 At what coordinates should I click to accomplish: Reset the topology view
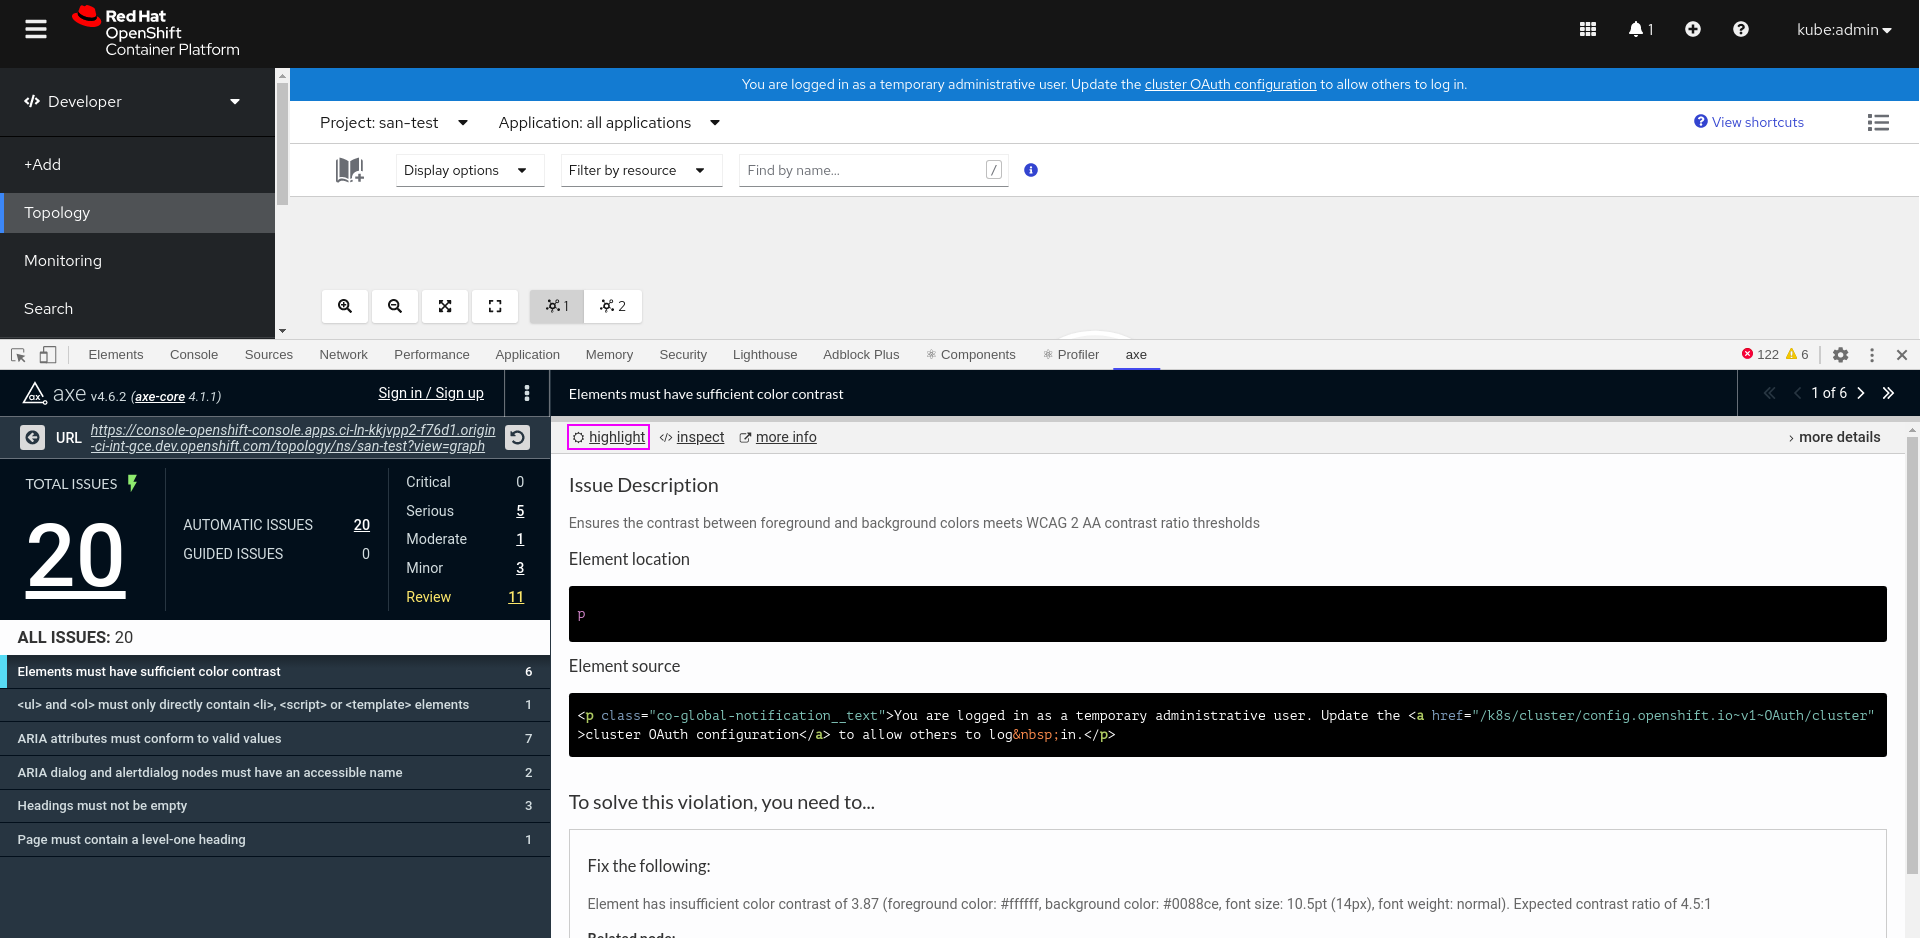coord(495,306)
